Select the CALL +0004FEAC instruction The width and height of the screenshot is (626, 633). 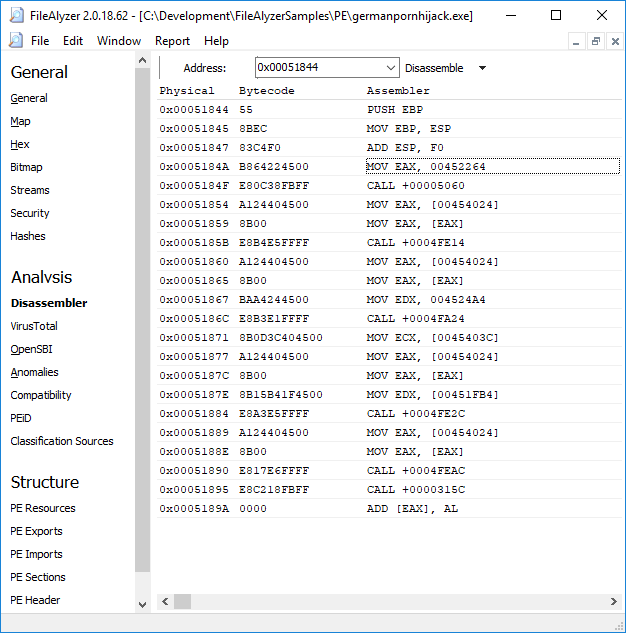pyautogui.click(x=416, y=471)
